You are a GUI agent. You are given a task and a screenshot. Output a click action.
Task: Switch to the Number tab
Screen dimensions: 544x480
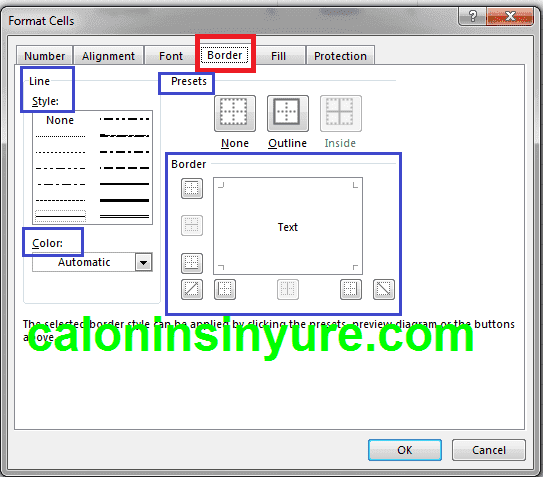pos(44,56)
